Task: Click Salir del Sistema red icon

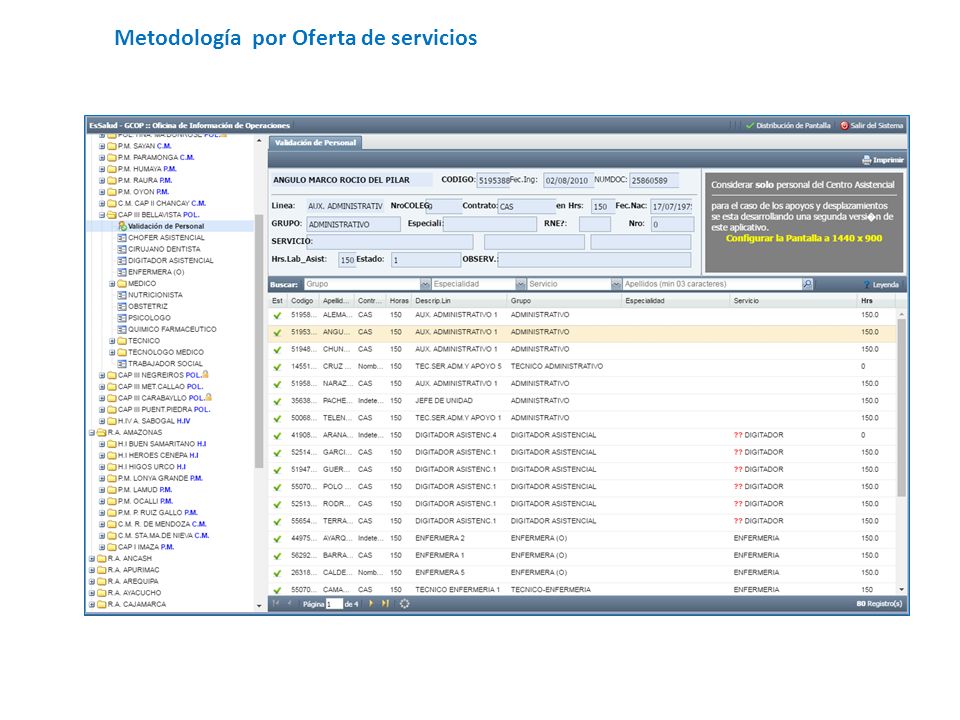Action: [x=844, y=126]
